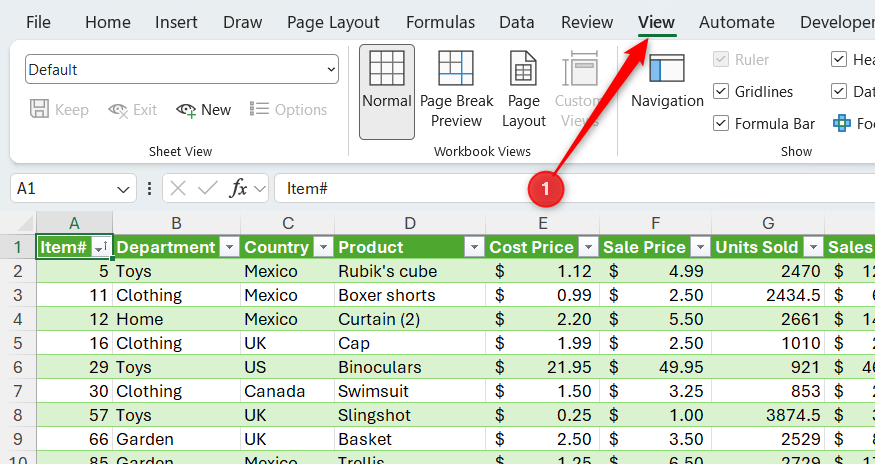Click the Cost Price value 21.95
The width and height of the screenshot is (875, 464).
(543, 367)
